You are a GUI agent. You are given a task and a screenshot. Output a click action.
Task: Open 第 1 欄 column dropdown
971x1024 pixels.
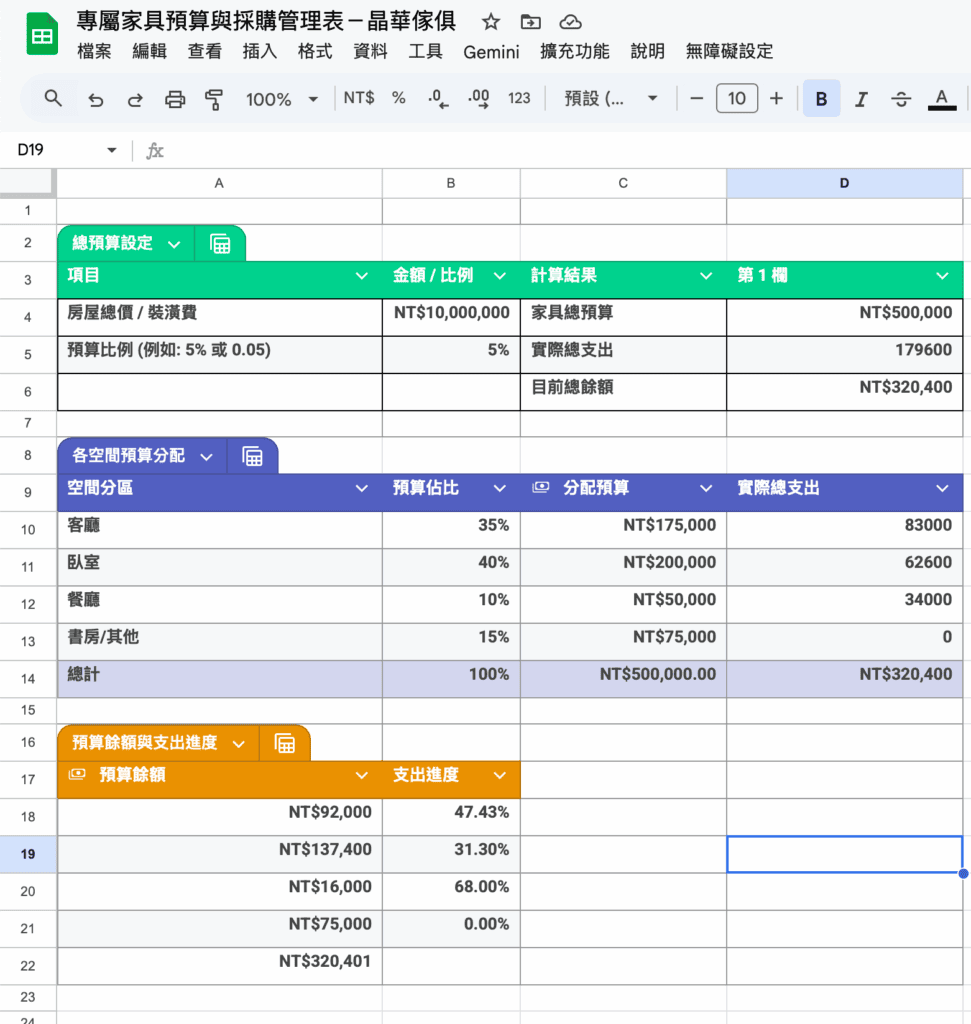point(942,276)
